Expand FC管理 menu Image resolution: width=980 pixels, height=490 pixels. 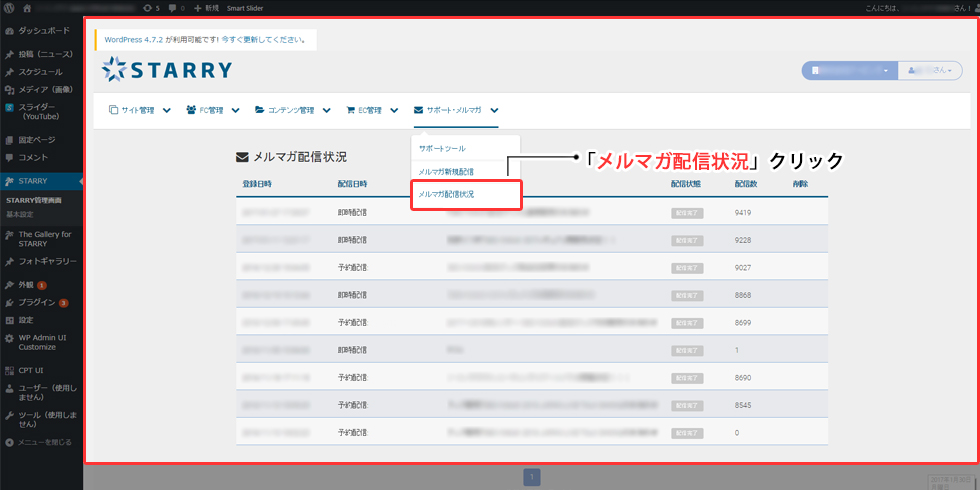pyautogui.click(x=212, y=111)
